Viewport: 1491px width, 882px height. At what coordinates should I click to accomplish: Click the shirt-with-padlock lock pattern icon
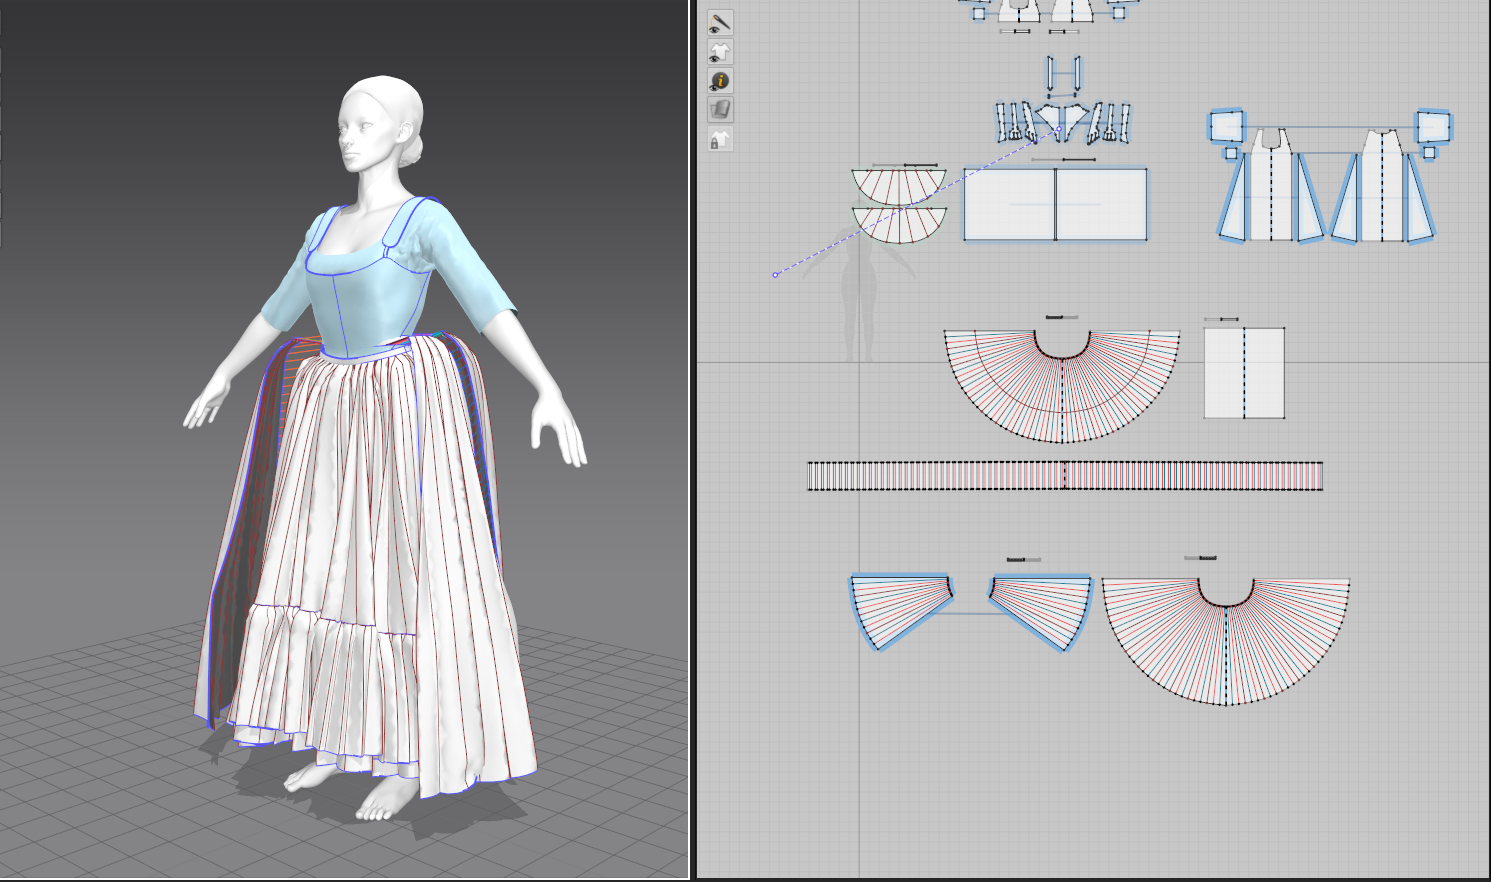[x=720, y=139]
